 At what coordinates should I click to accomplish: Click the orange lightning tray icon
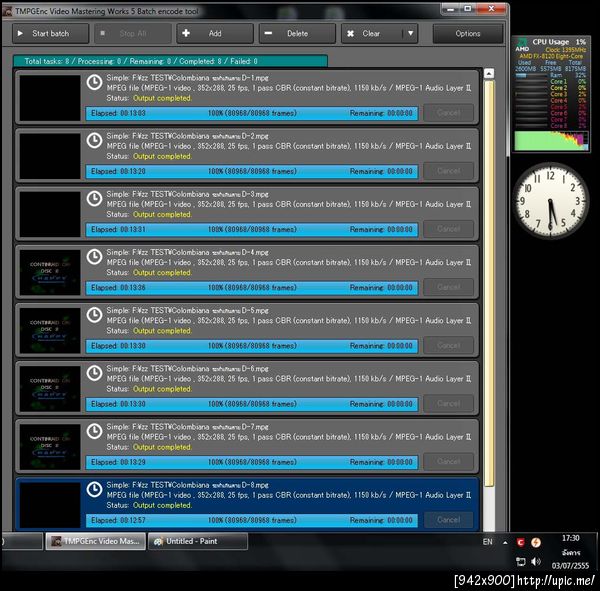536,542
